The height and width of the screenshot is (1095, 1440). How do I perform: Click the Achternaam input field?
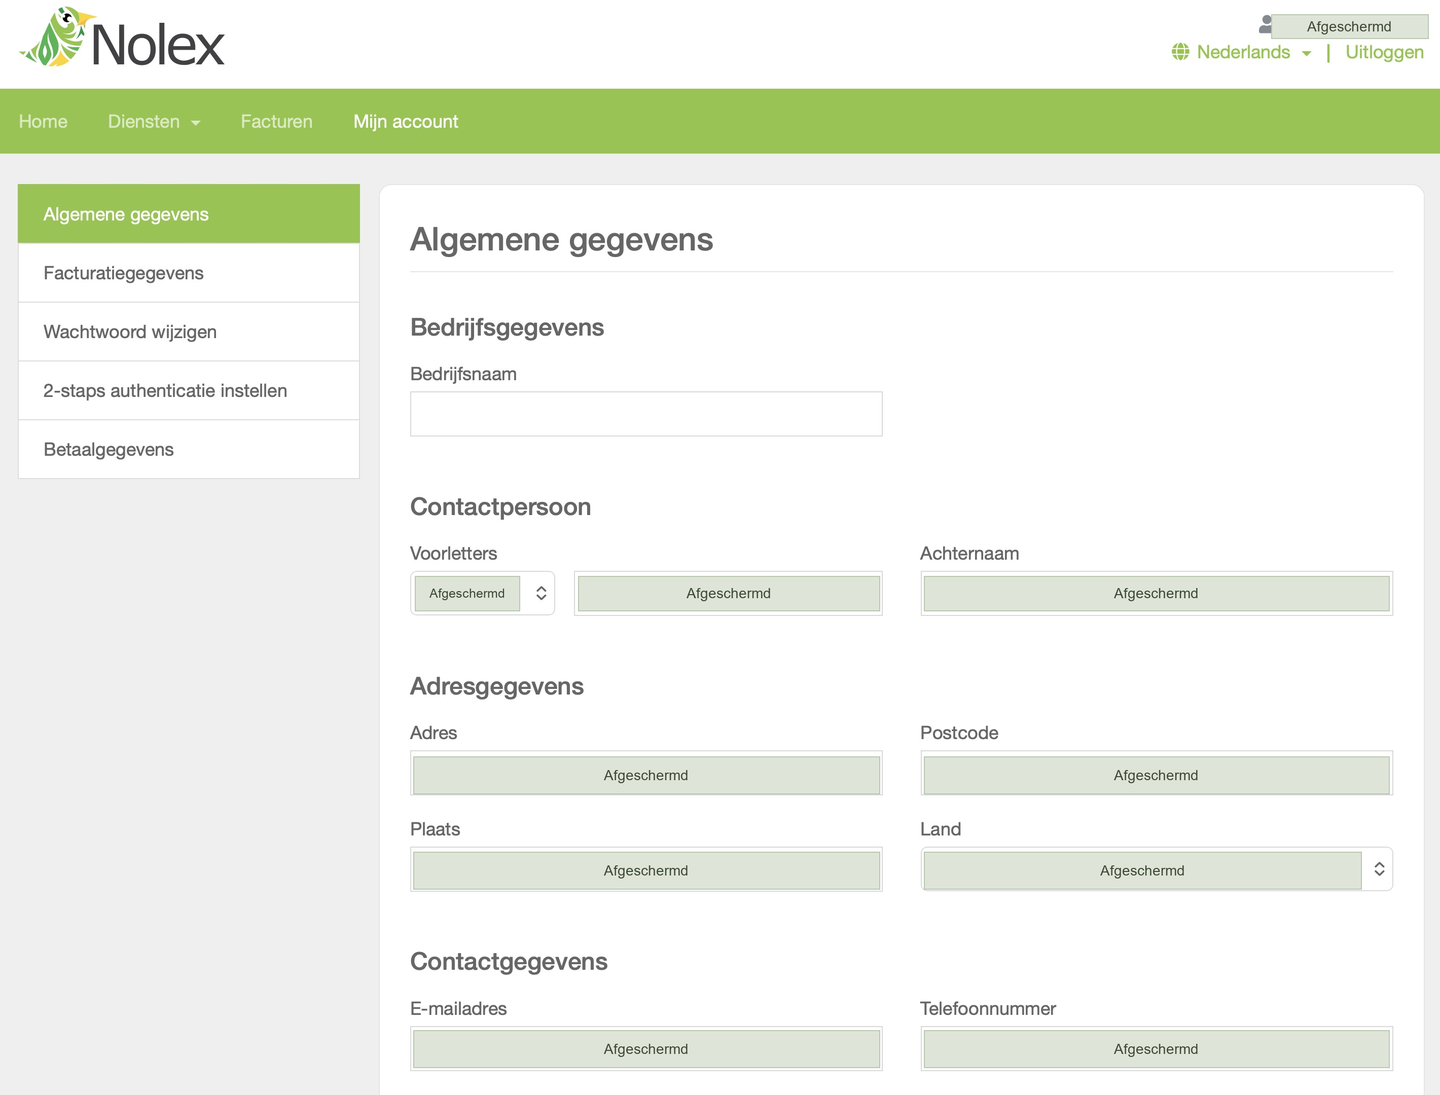coord(1156,593)
